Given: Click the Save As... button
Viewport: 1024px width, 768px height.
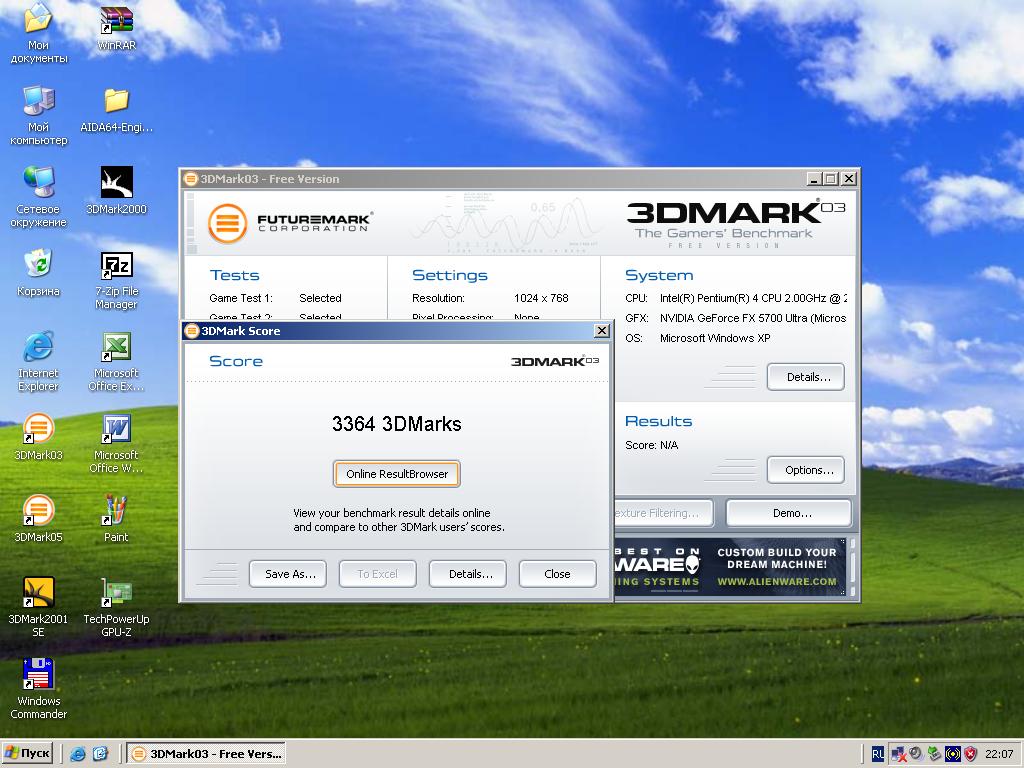Looking at the screenshot, I should [288, 574].
